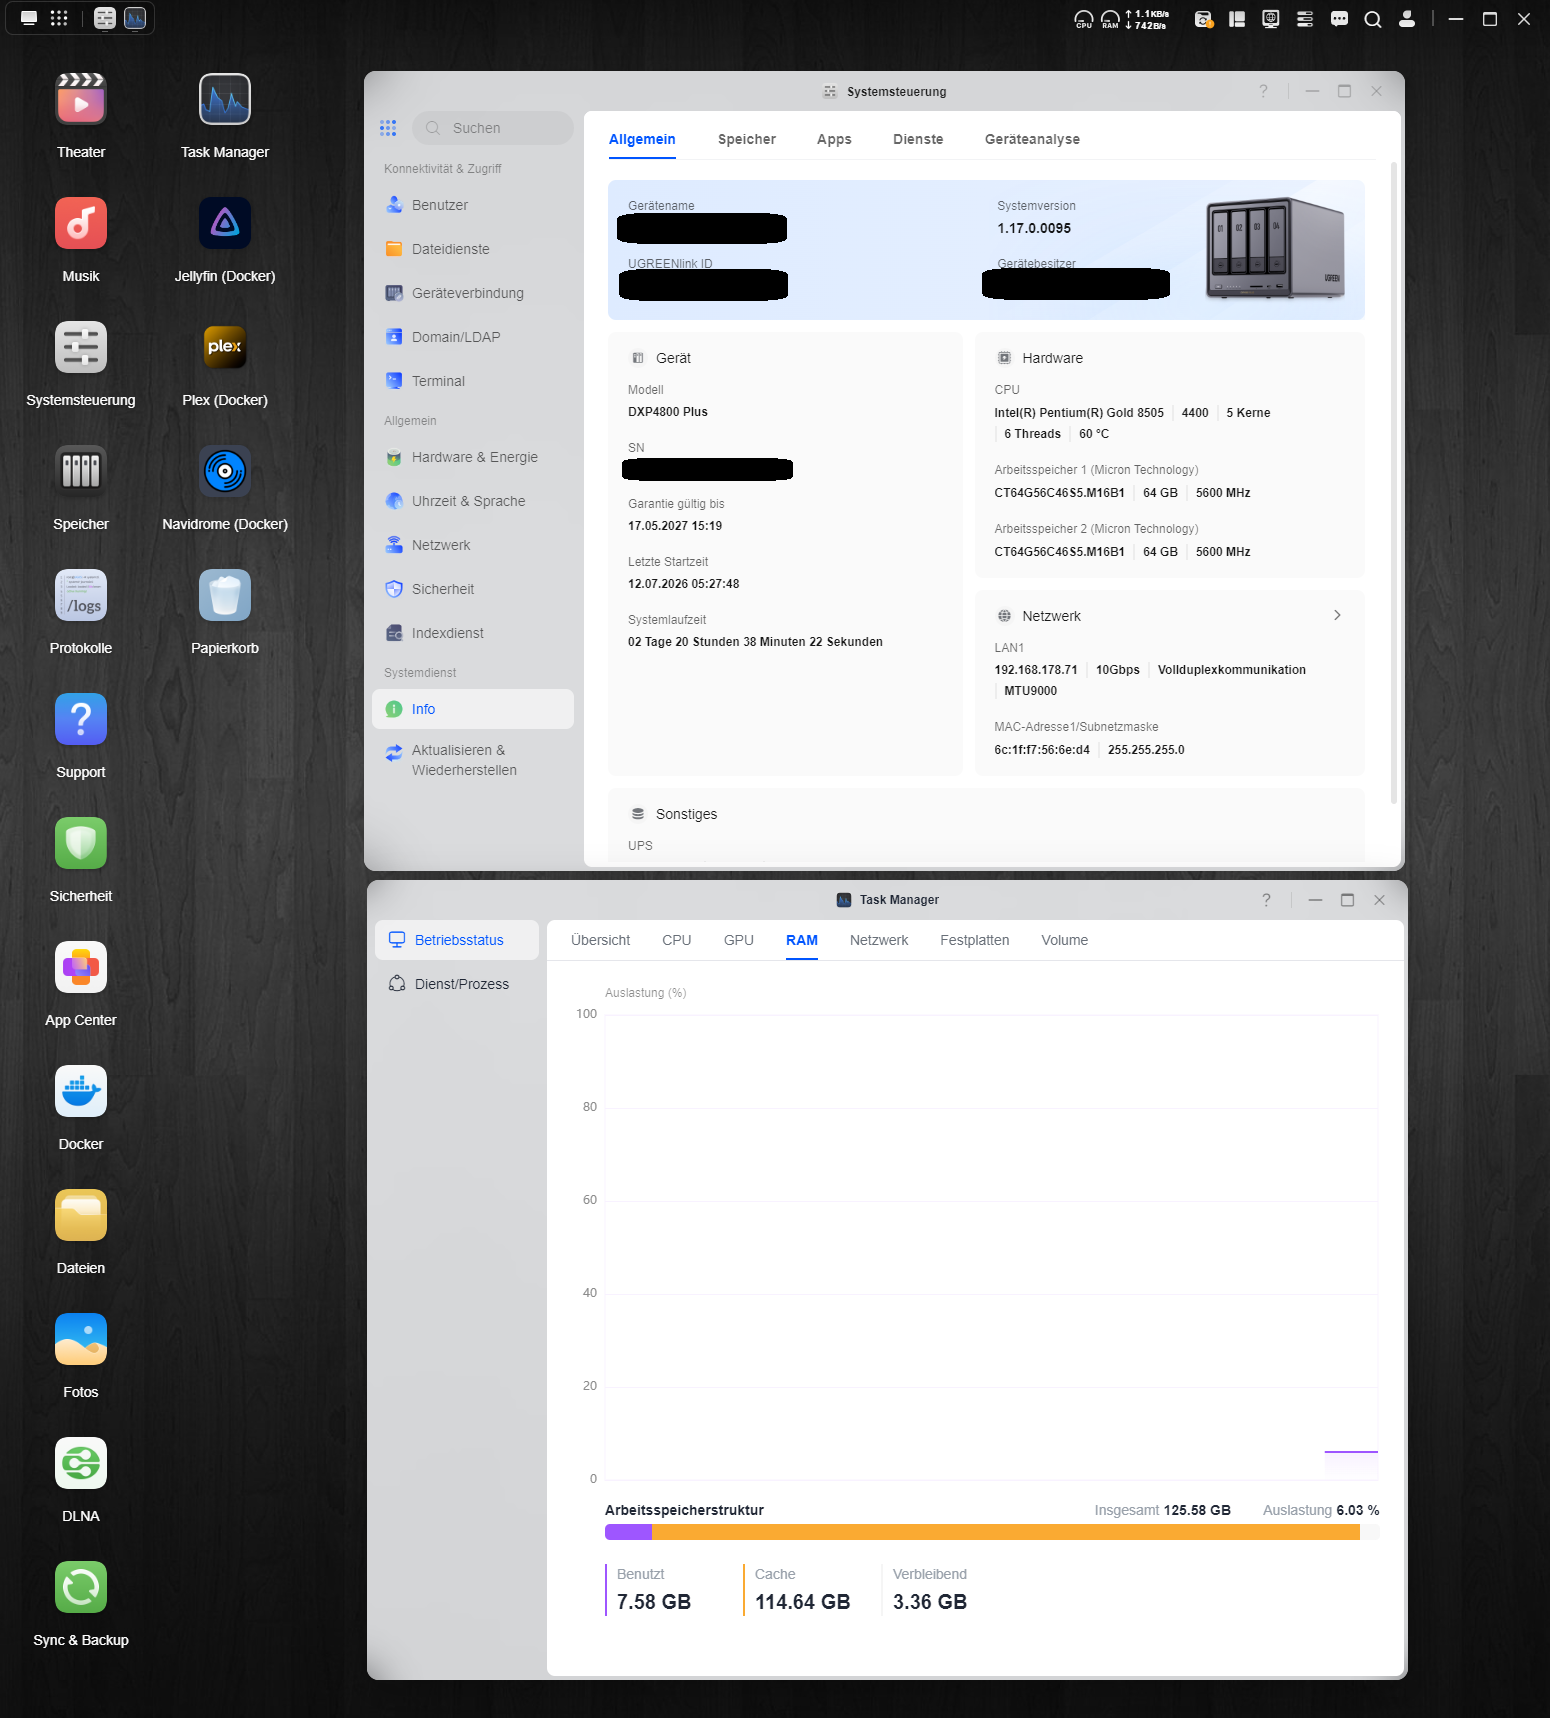Open Uhrzeit & Sprache settings

pyautogui.click(x=473, y=501)
